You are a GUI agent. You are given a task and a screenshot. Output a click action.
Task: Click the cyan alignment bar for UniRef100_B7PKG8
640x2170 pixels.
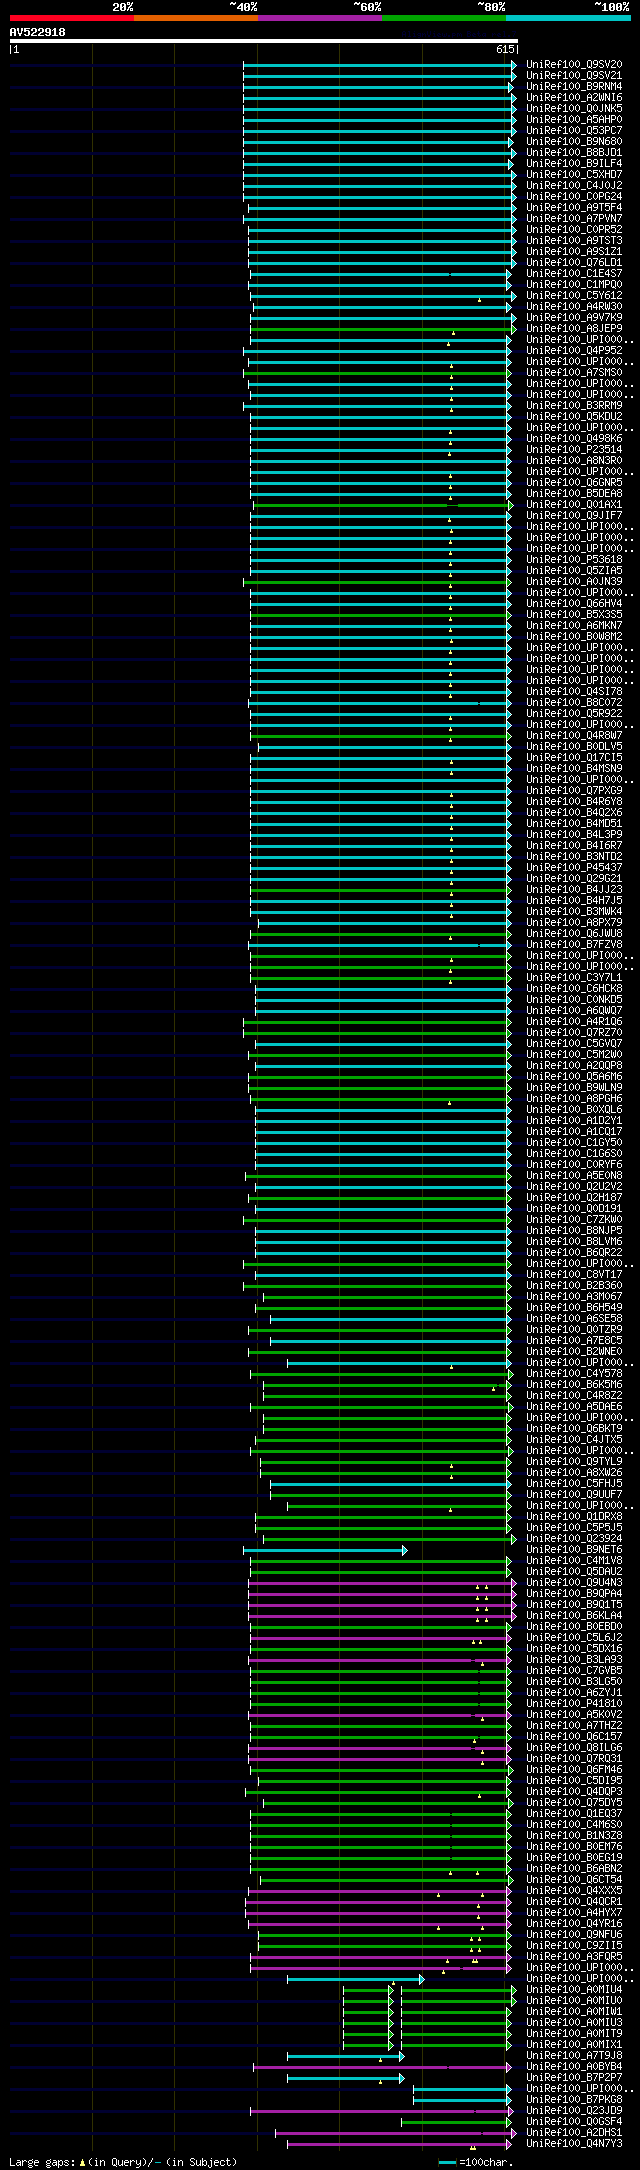(x=462, y=2101)
